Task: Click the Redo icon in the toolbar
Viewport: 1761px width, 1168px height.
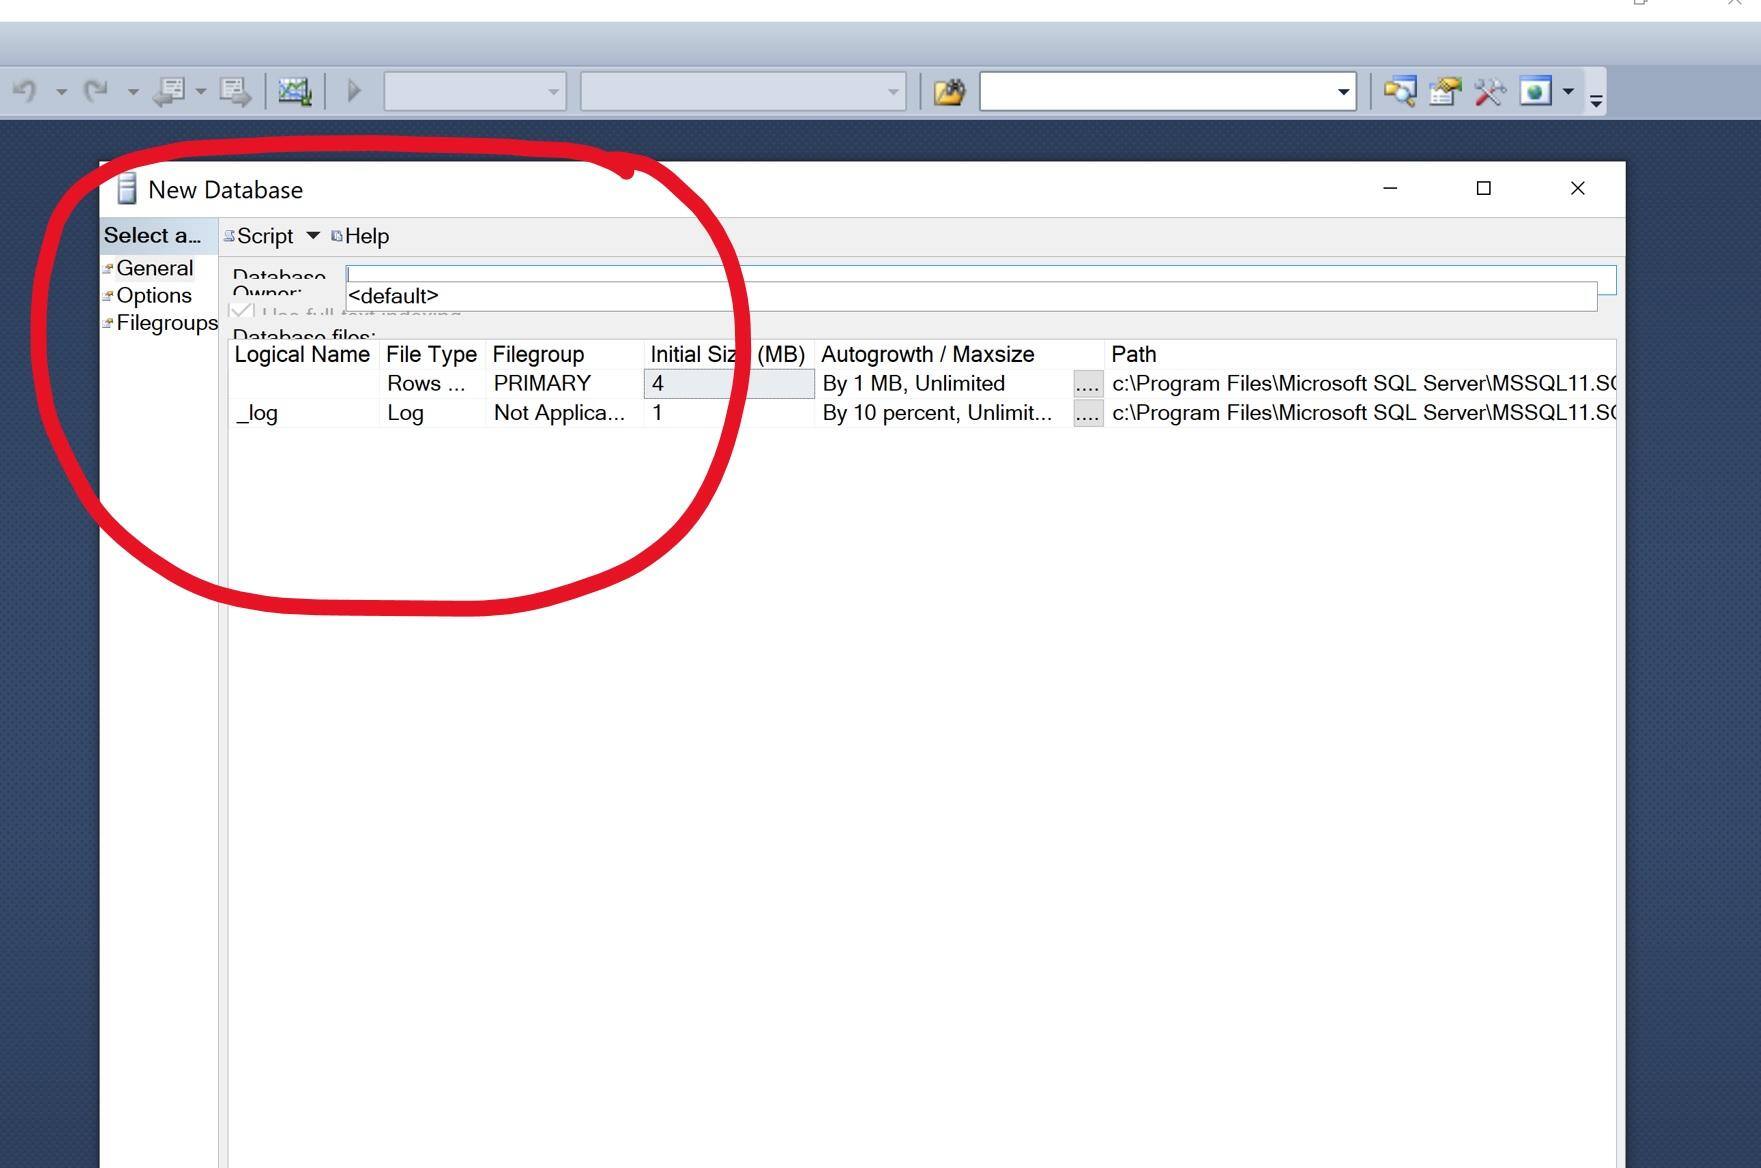Action: (x=97, y=92)
